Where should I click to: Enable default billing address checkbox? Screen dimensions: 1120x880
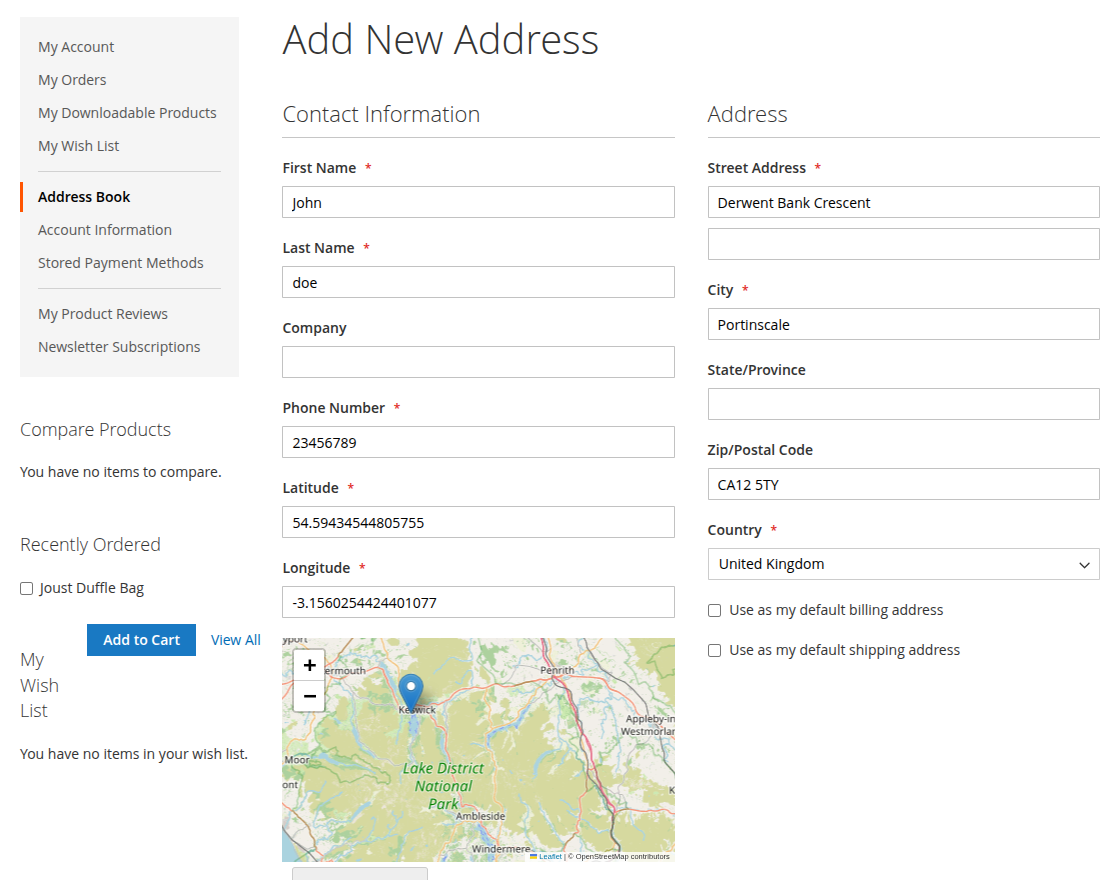pos(714,611)
